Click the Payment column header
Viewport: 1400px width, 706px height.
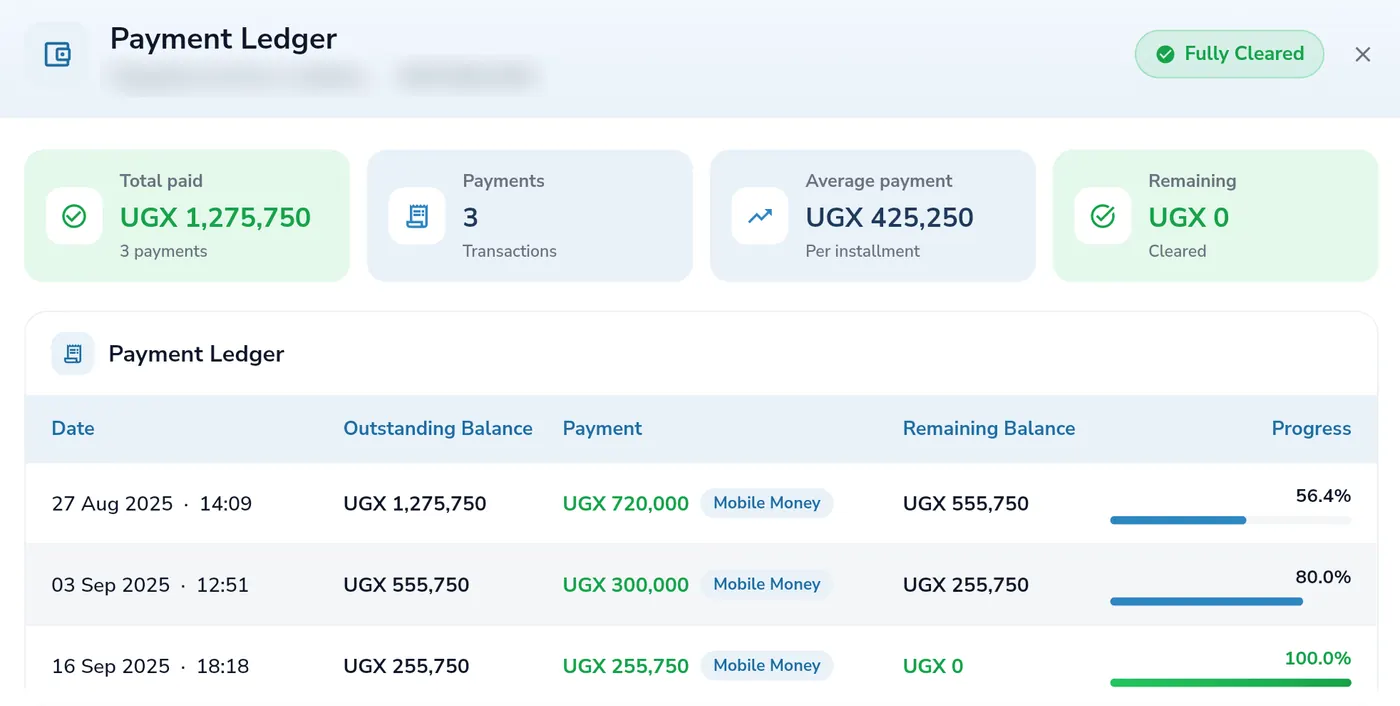(602, 428)
